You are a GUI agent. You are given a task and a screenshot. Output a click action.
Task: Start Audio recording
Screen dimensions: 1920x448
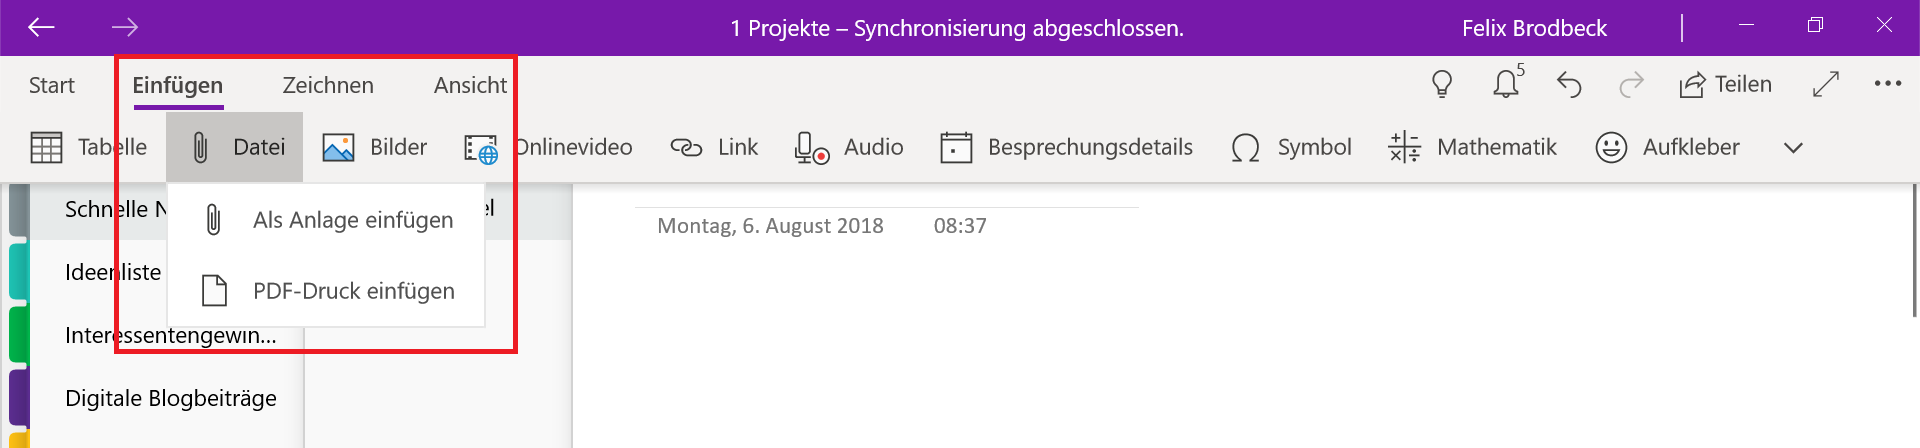click(x=849, y=148)
